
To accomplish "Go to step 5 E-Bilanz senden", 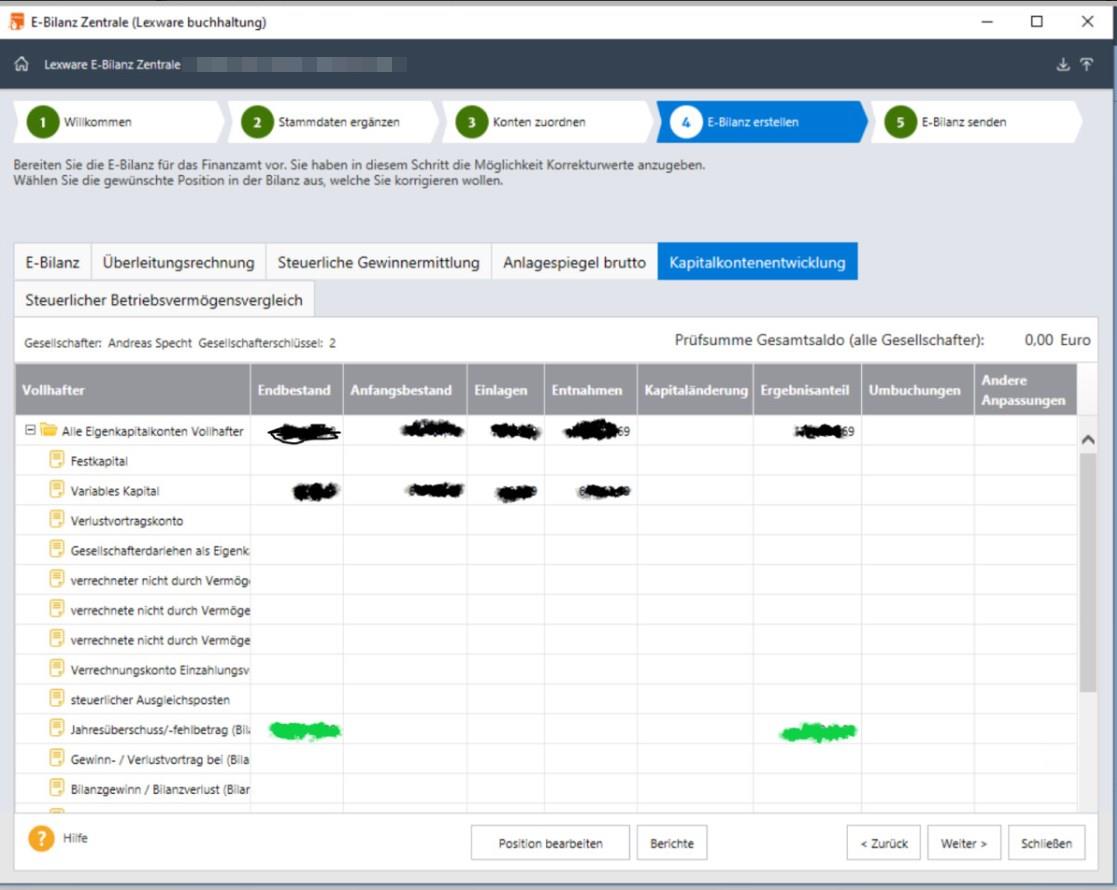I will (976, 122).
